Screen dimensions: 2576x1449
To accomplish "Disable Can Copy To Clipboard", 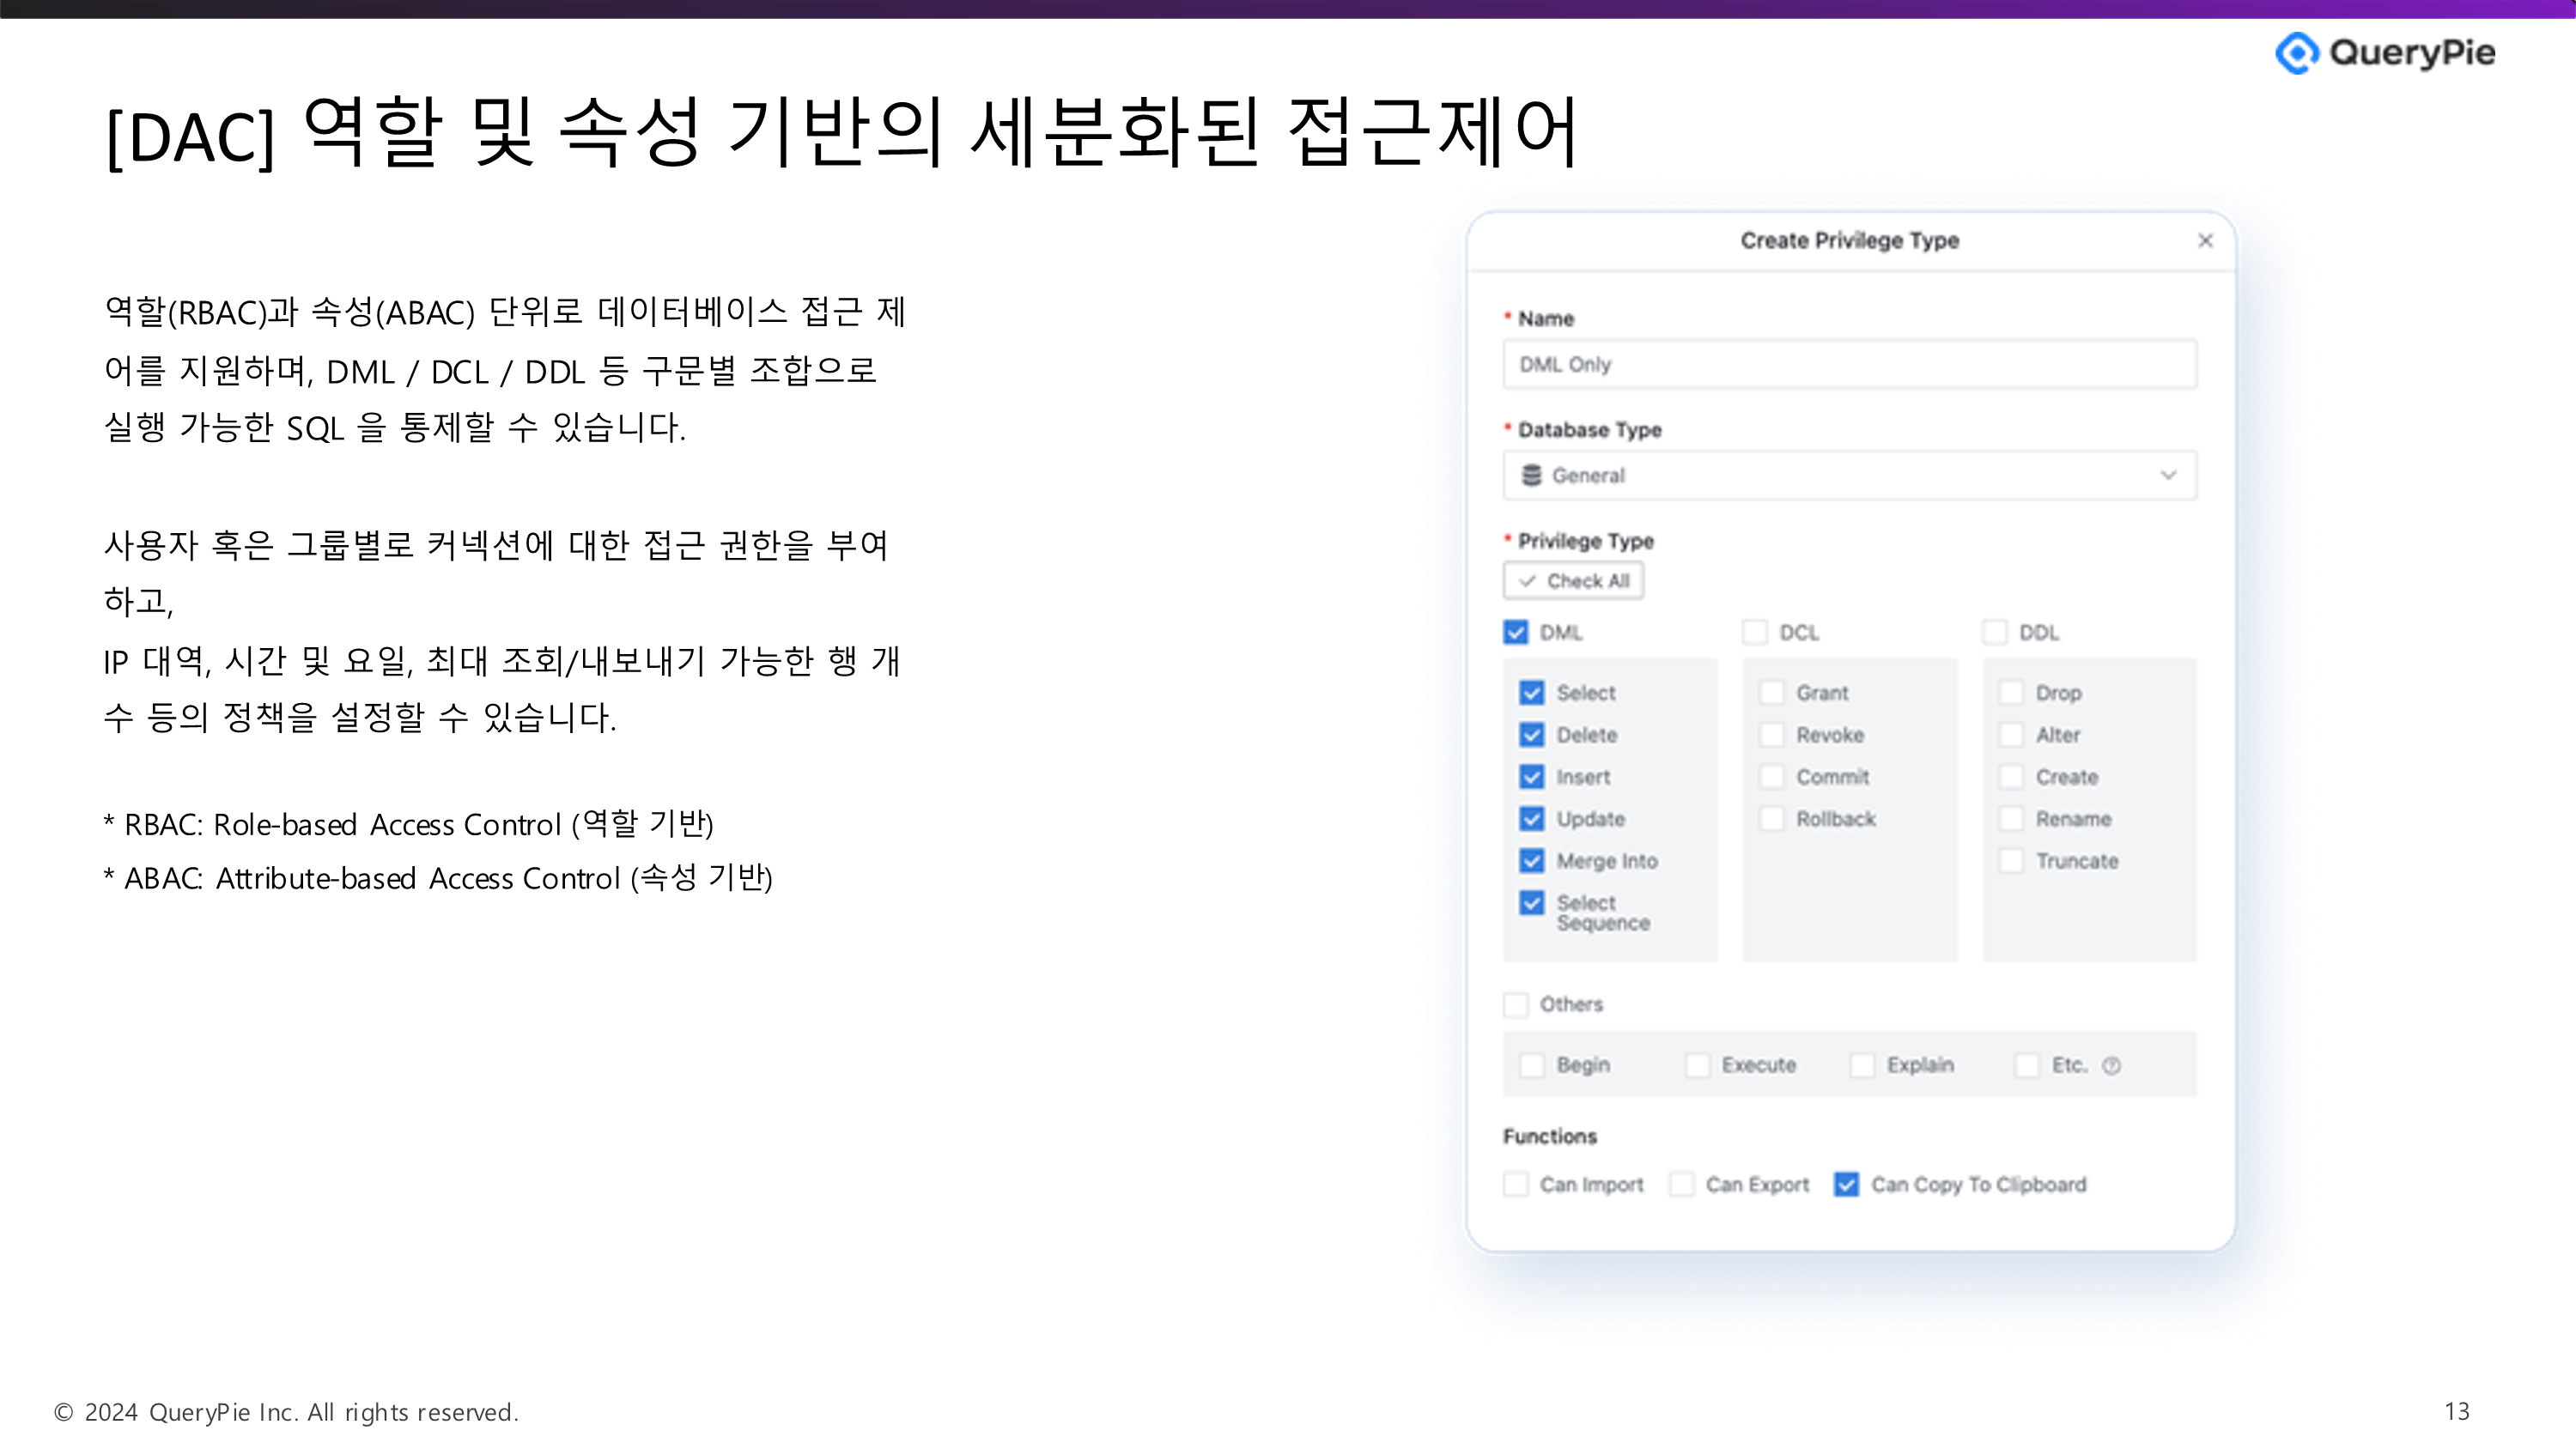I will coord(1846,1185).
